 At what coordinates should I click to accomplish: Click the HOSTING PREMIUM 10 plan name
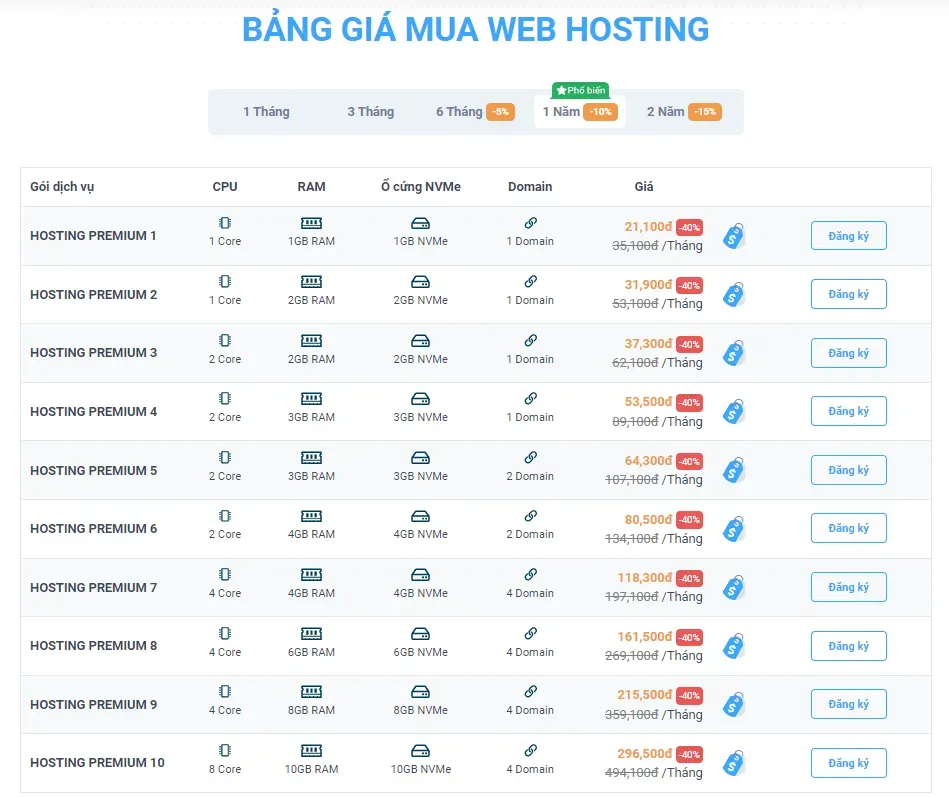[x=97, y=763]
